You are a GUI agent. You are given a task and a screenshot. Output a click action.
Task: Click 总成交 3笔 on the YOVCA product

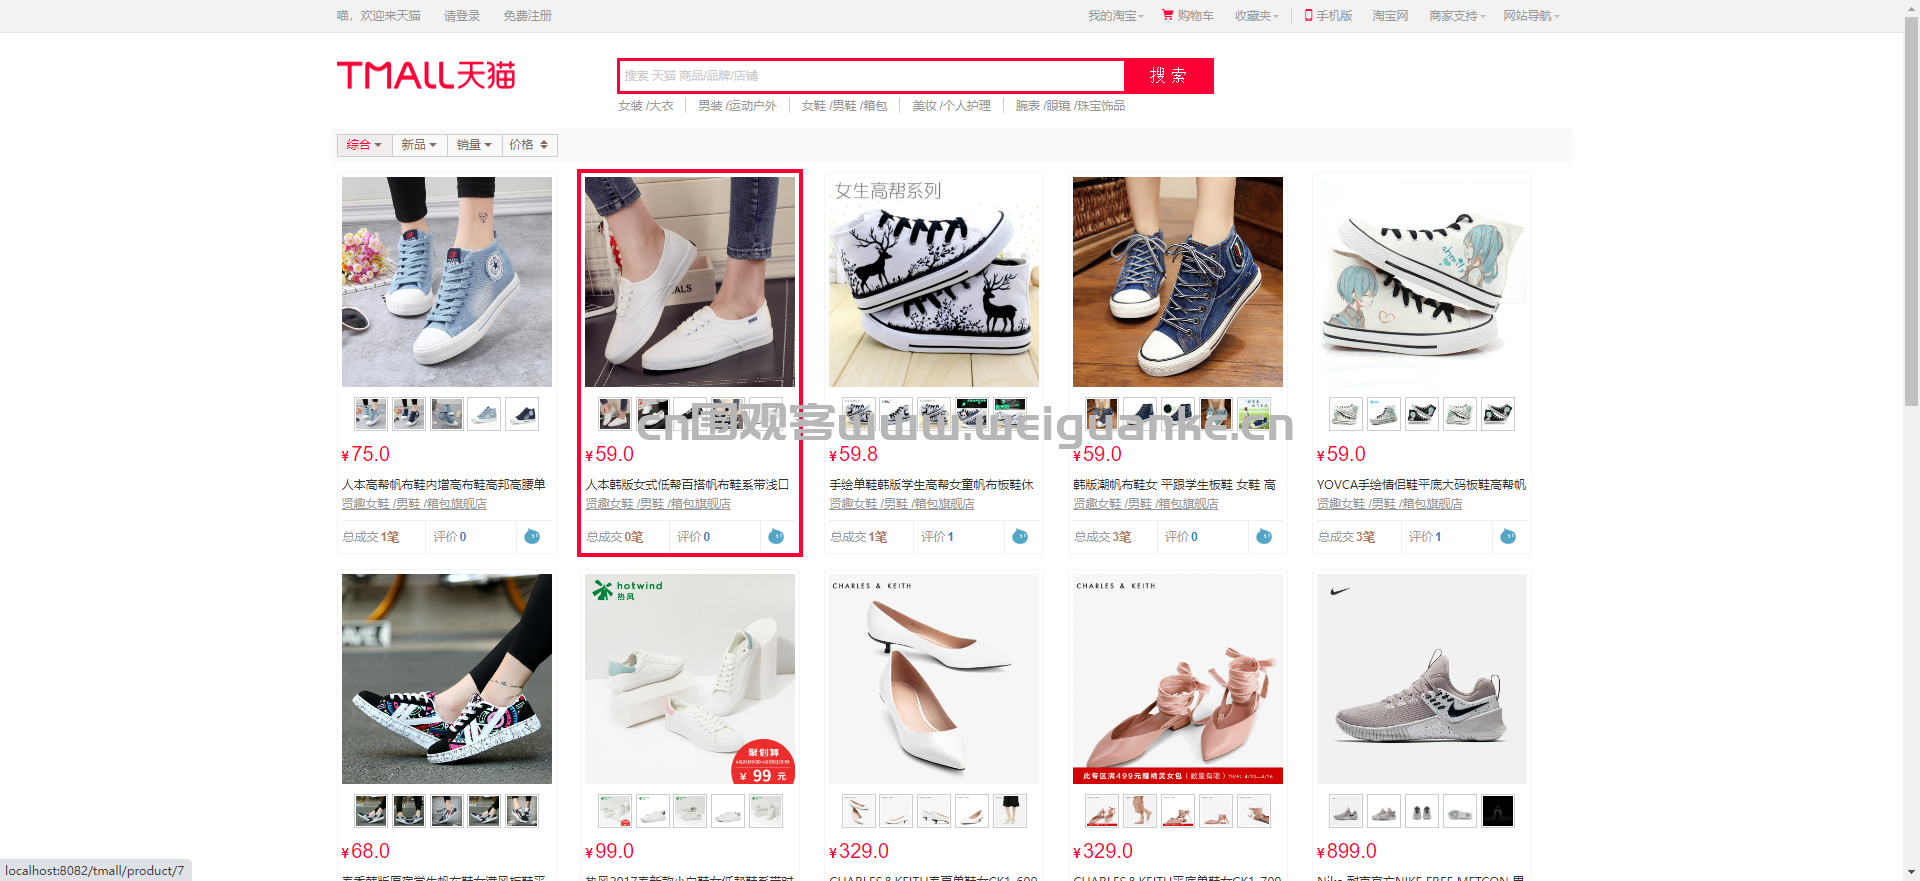tap(1346, 537)
